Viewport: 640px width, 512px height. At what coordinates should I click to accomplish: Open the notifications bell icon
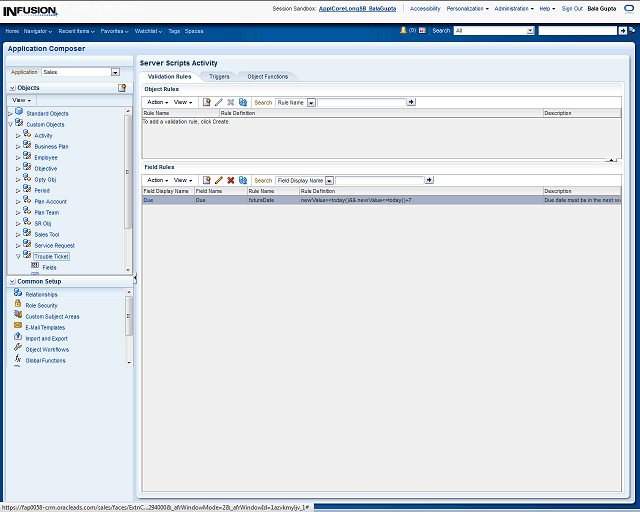click(403, 31)
